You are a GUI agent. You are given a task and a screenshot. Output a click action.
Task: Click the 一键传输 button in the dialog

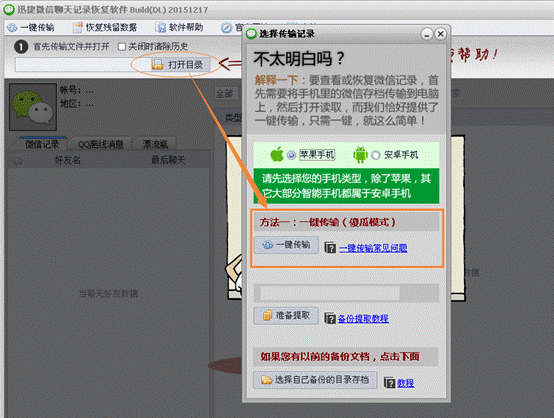click(286, 245)
